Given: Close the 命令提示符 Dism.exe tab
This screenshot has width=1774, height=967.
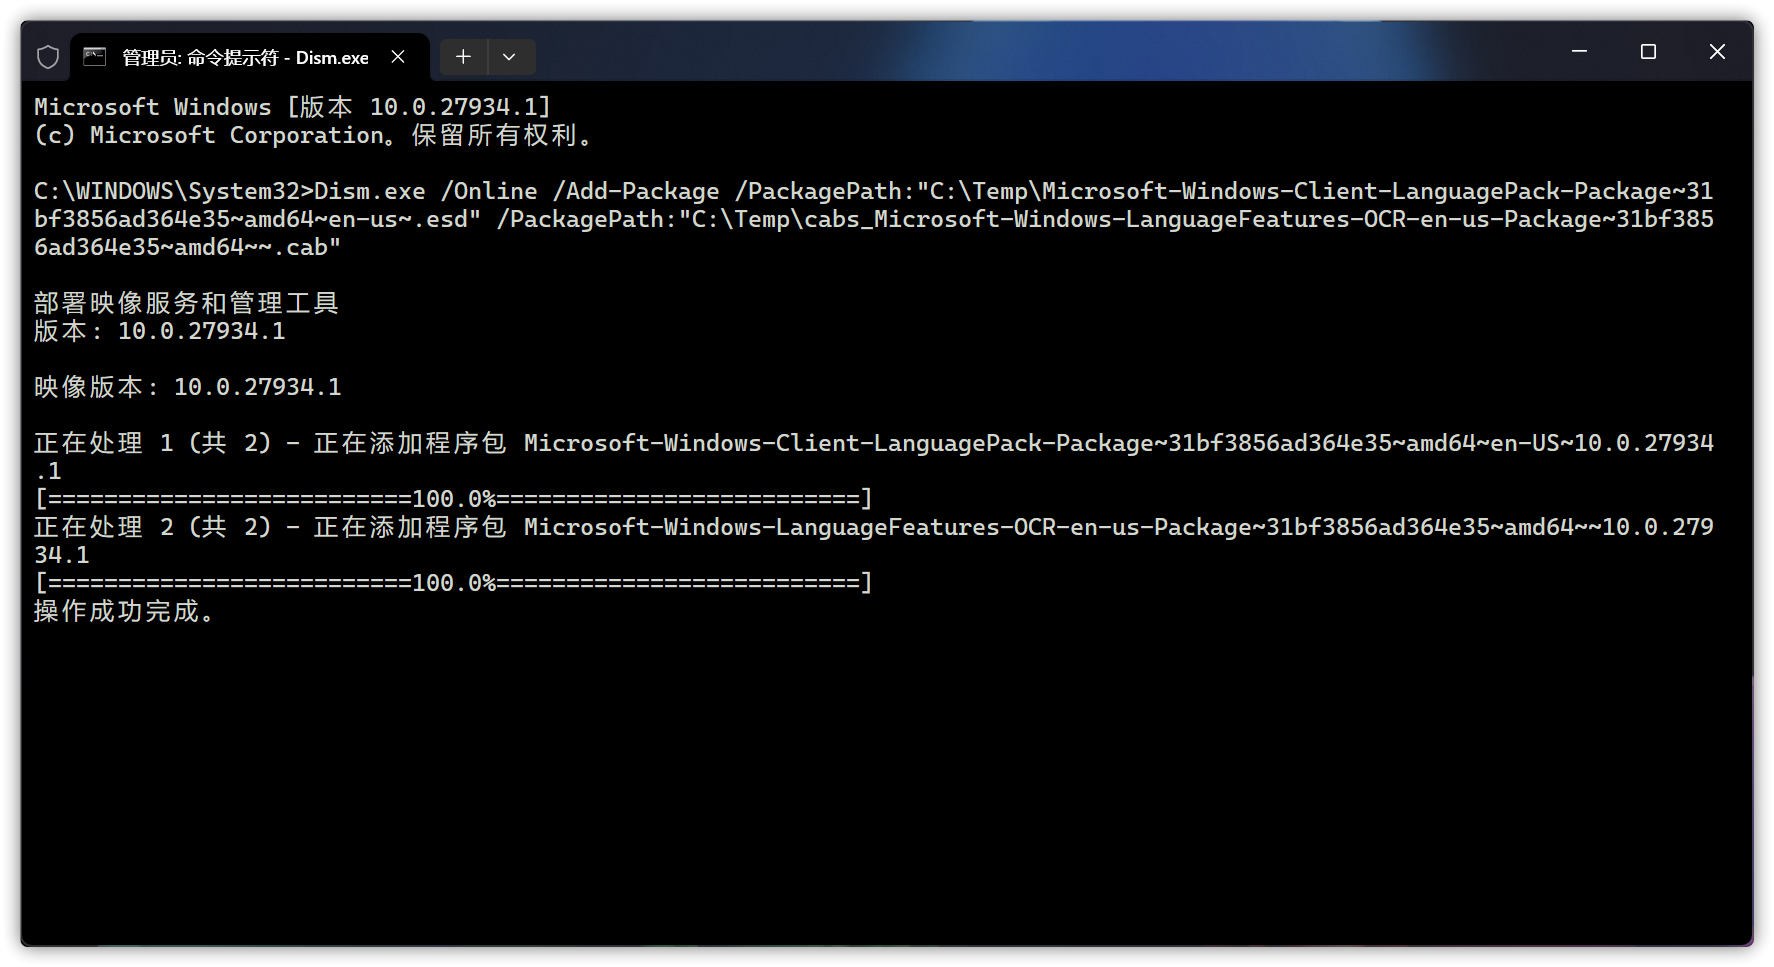Looking at the screenshot, I should pyautogui.click(x=397, y=57).
